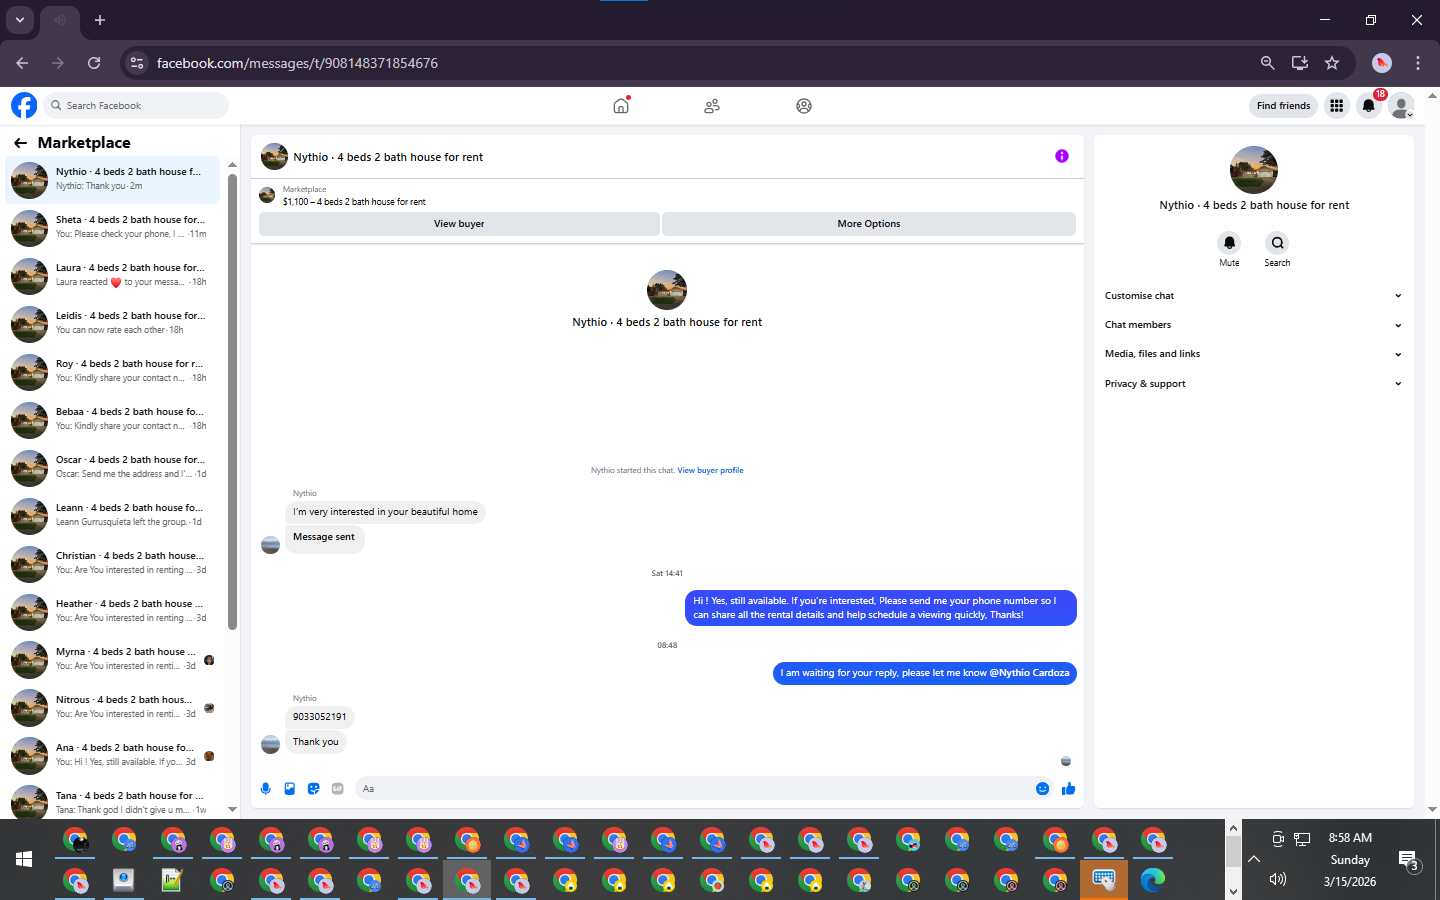Image resolution: width=1440 pixels, height=900 pixels.
Task: Open the emoji picker in the message box
Action: pos(1042,788)
